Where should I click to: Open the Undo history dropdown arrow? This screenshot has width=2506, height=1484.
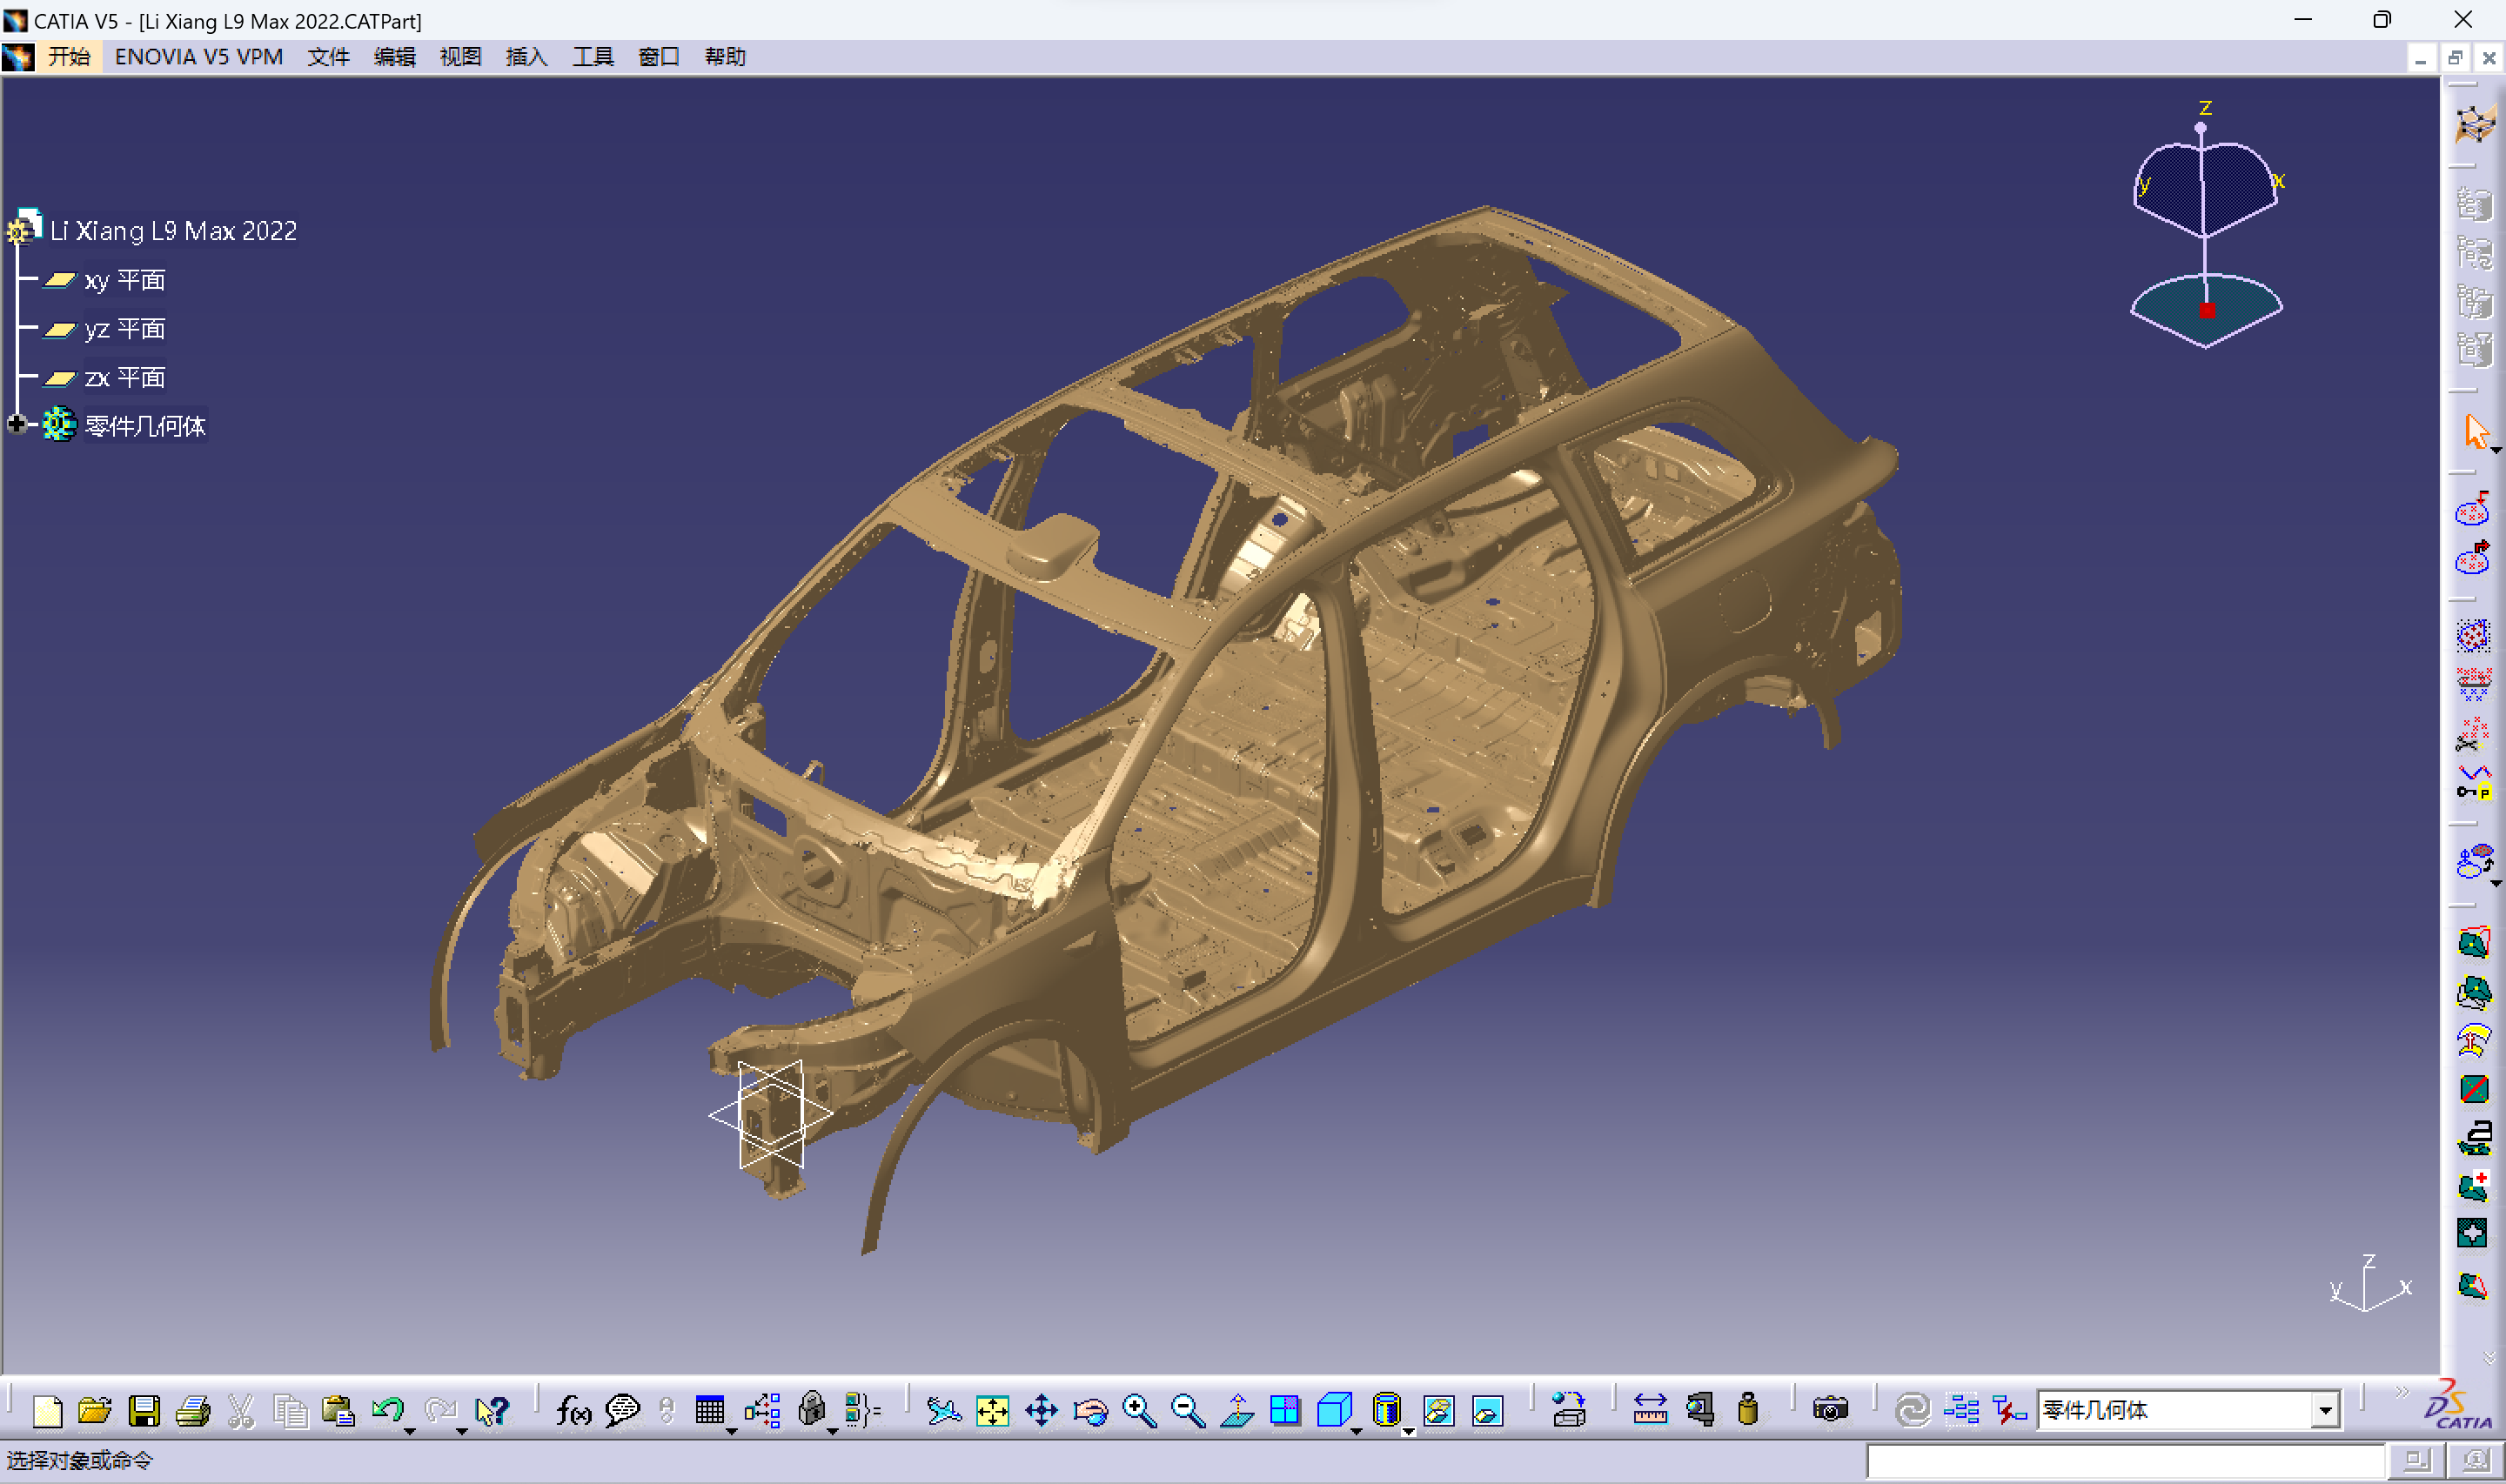click(x=410, y=1433)
